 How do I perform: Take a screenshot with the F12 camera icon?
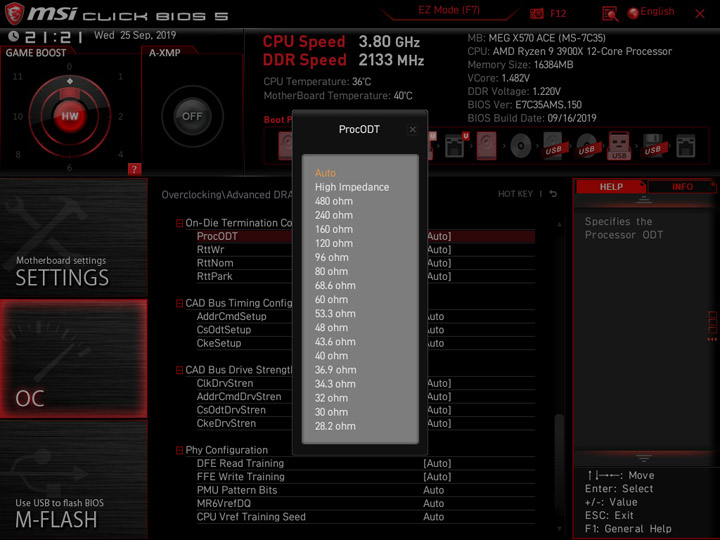point(537,13)
